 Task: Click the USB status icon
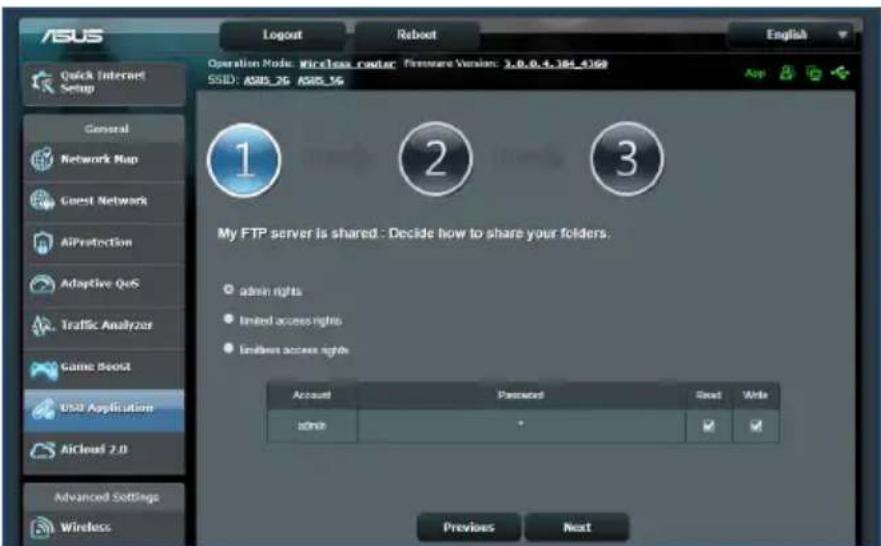841,72
